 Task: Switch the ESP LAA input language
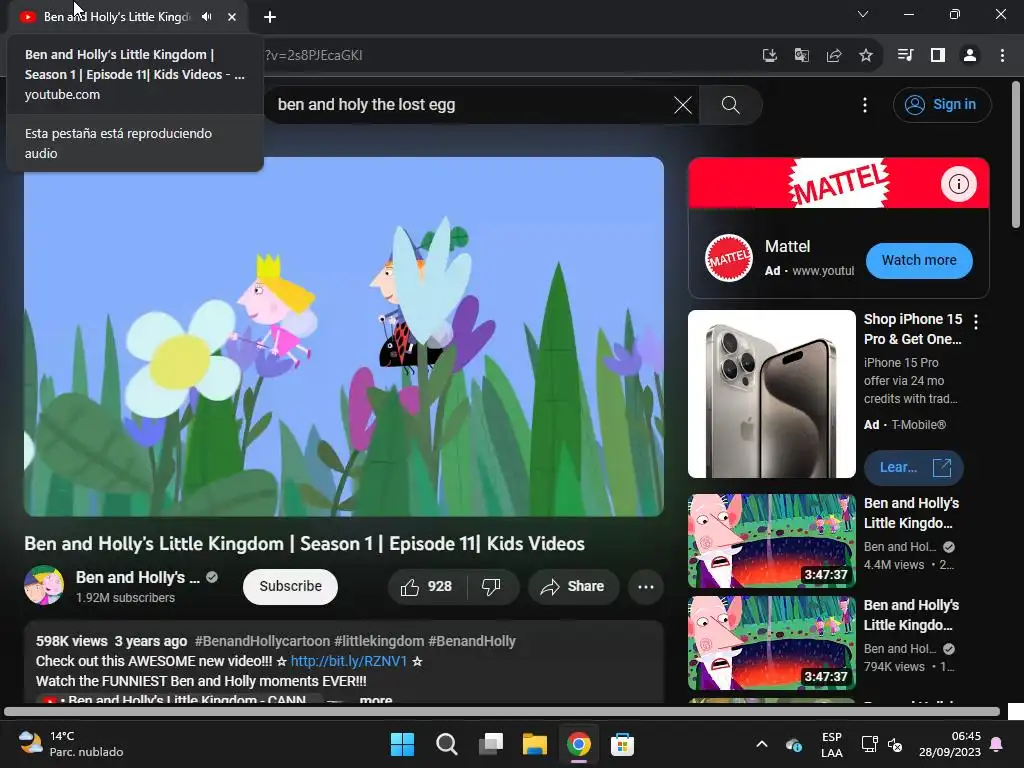(x=831, y=744)
